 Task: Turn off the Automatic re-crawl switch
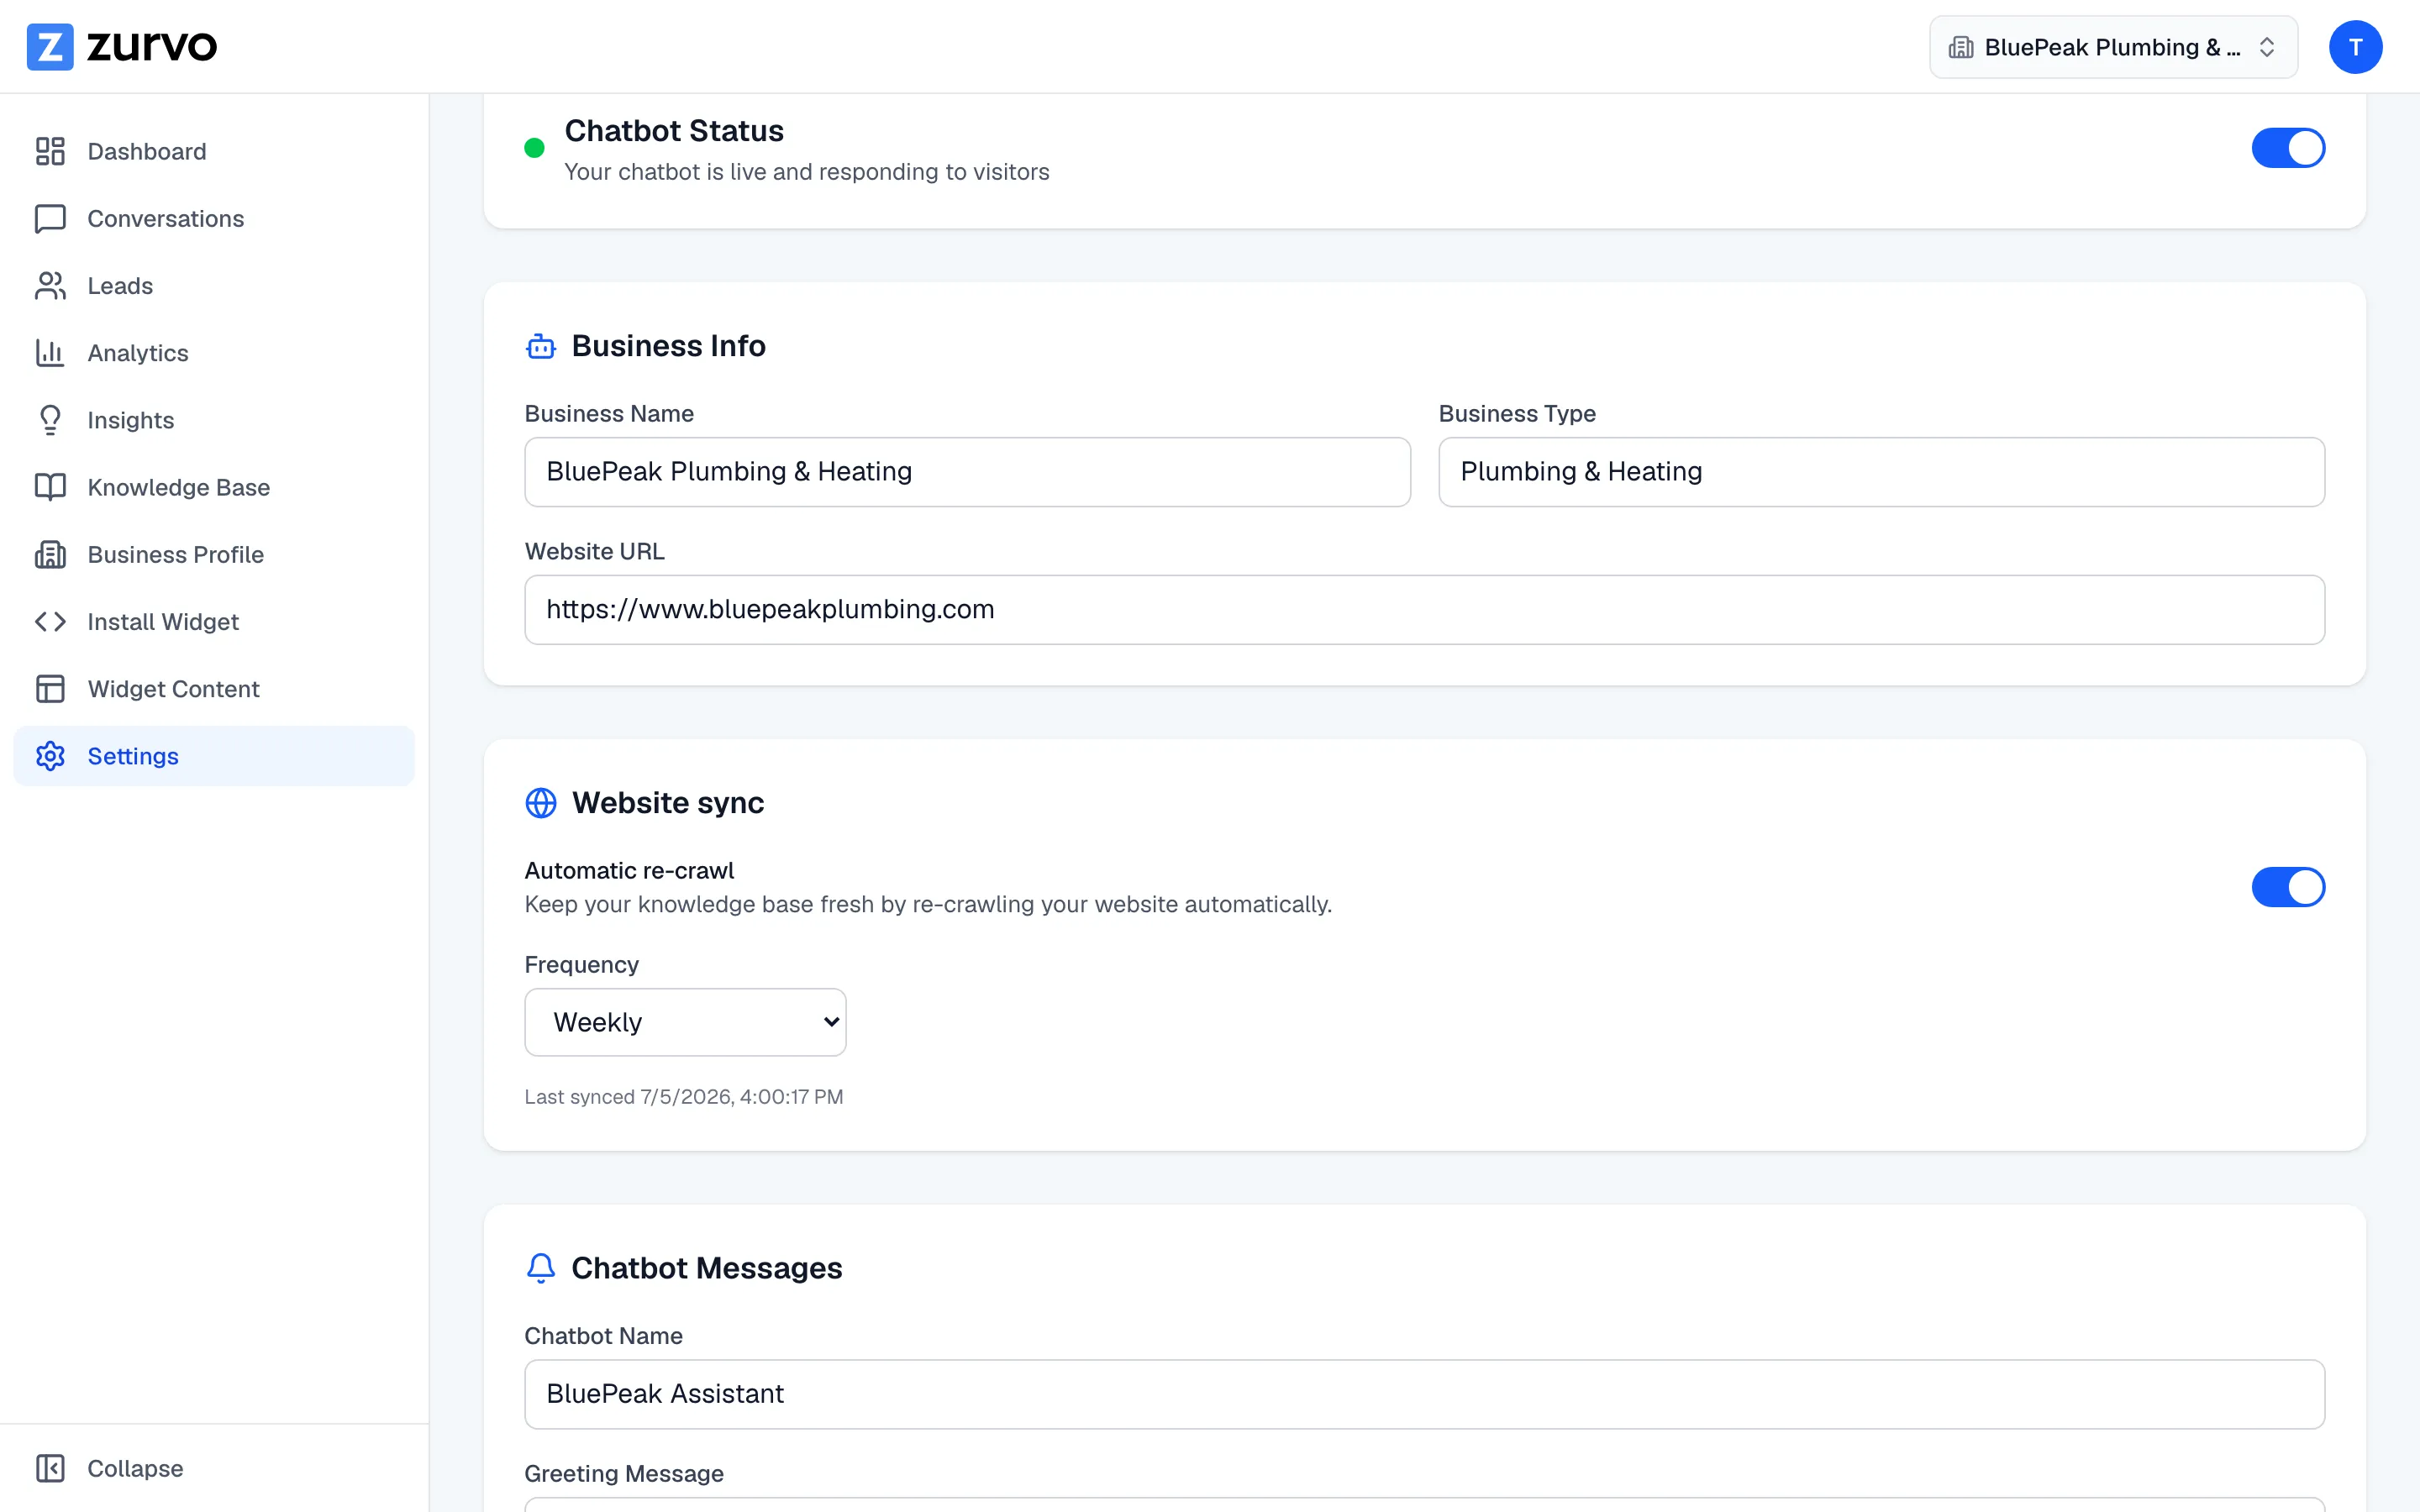2288,887
